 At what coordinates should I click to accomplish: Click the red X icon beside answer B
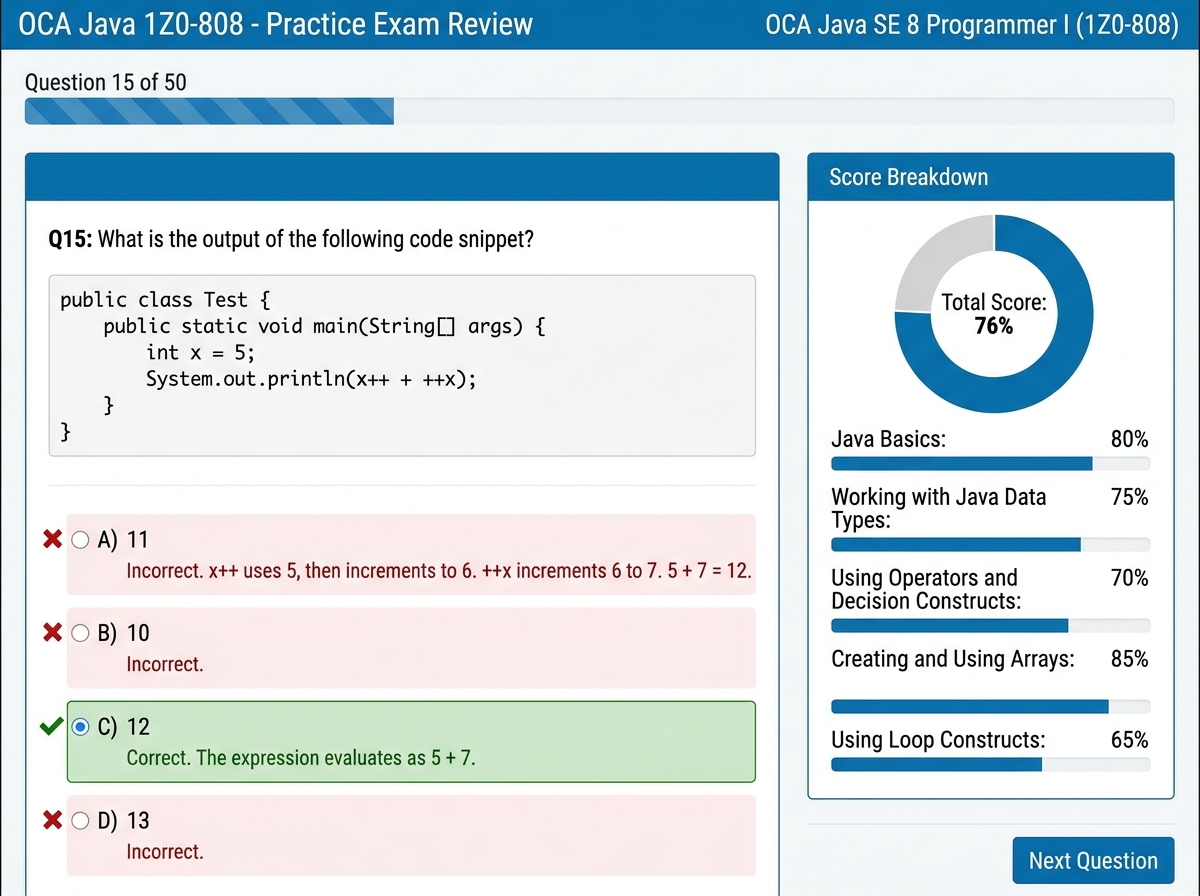pos(53,633)
